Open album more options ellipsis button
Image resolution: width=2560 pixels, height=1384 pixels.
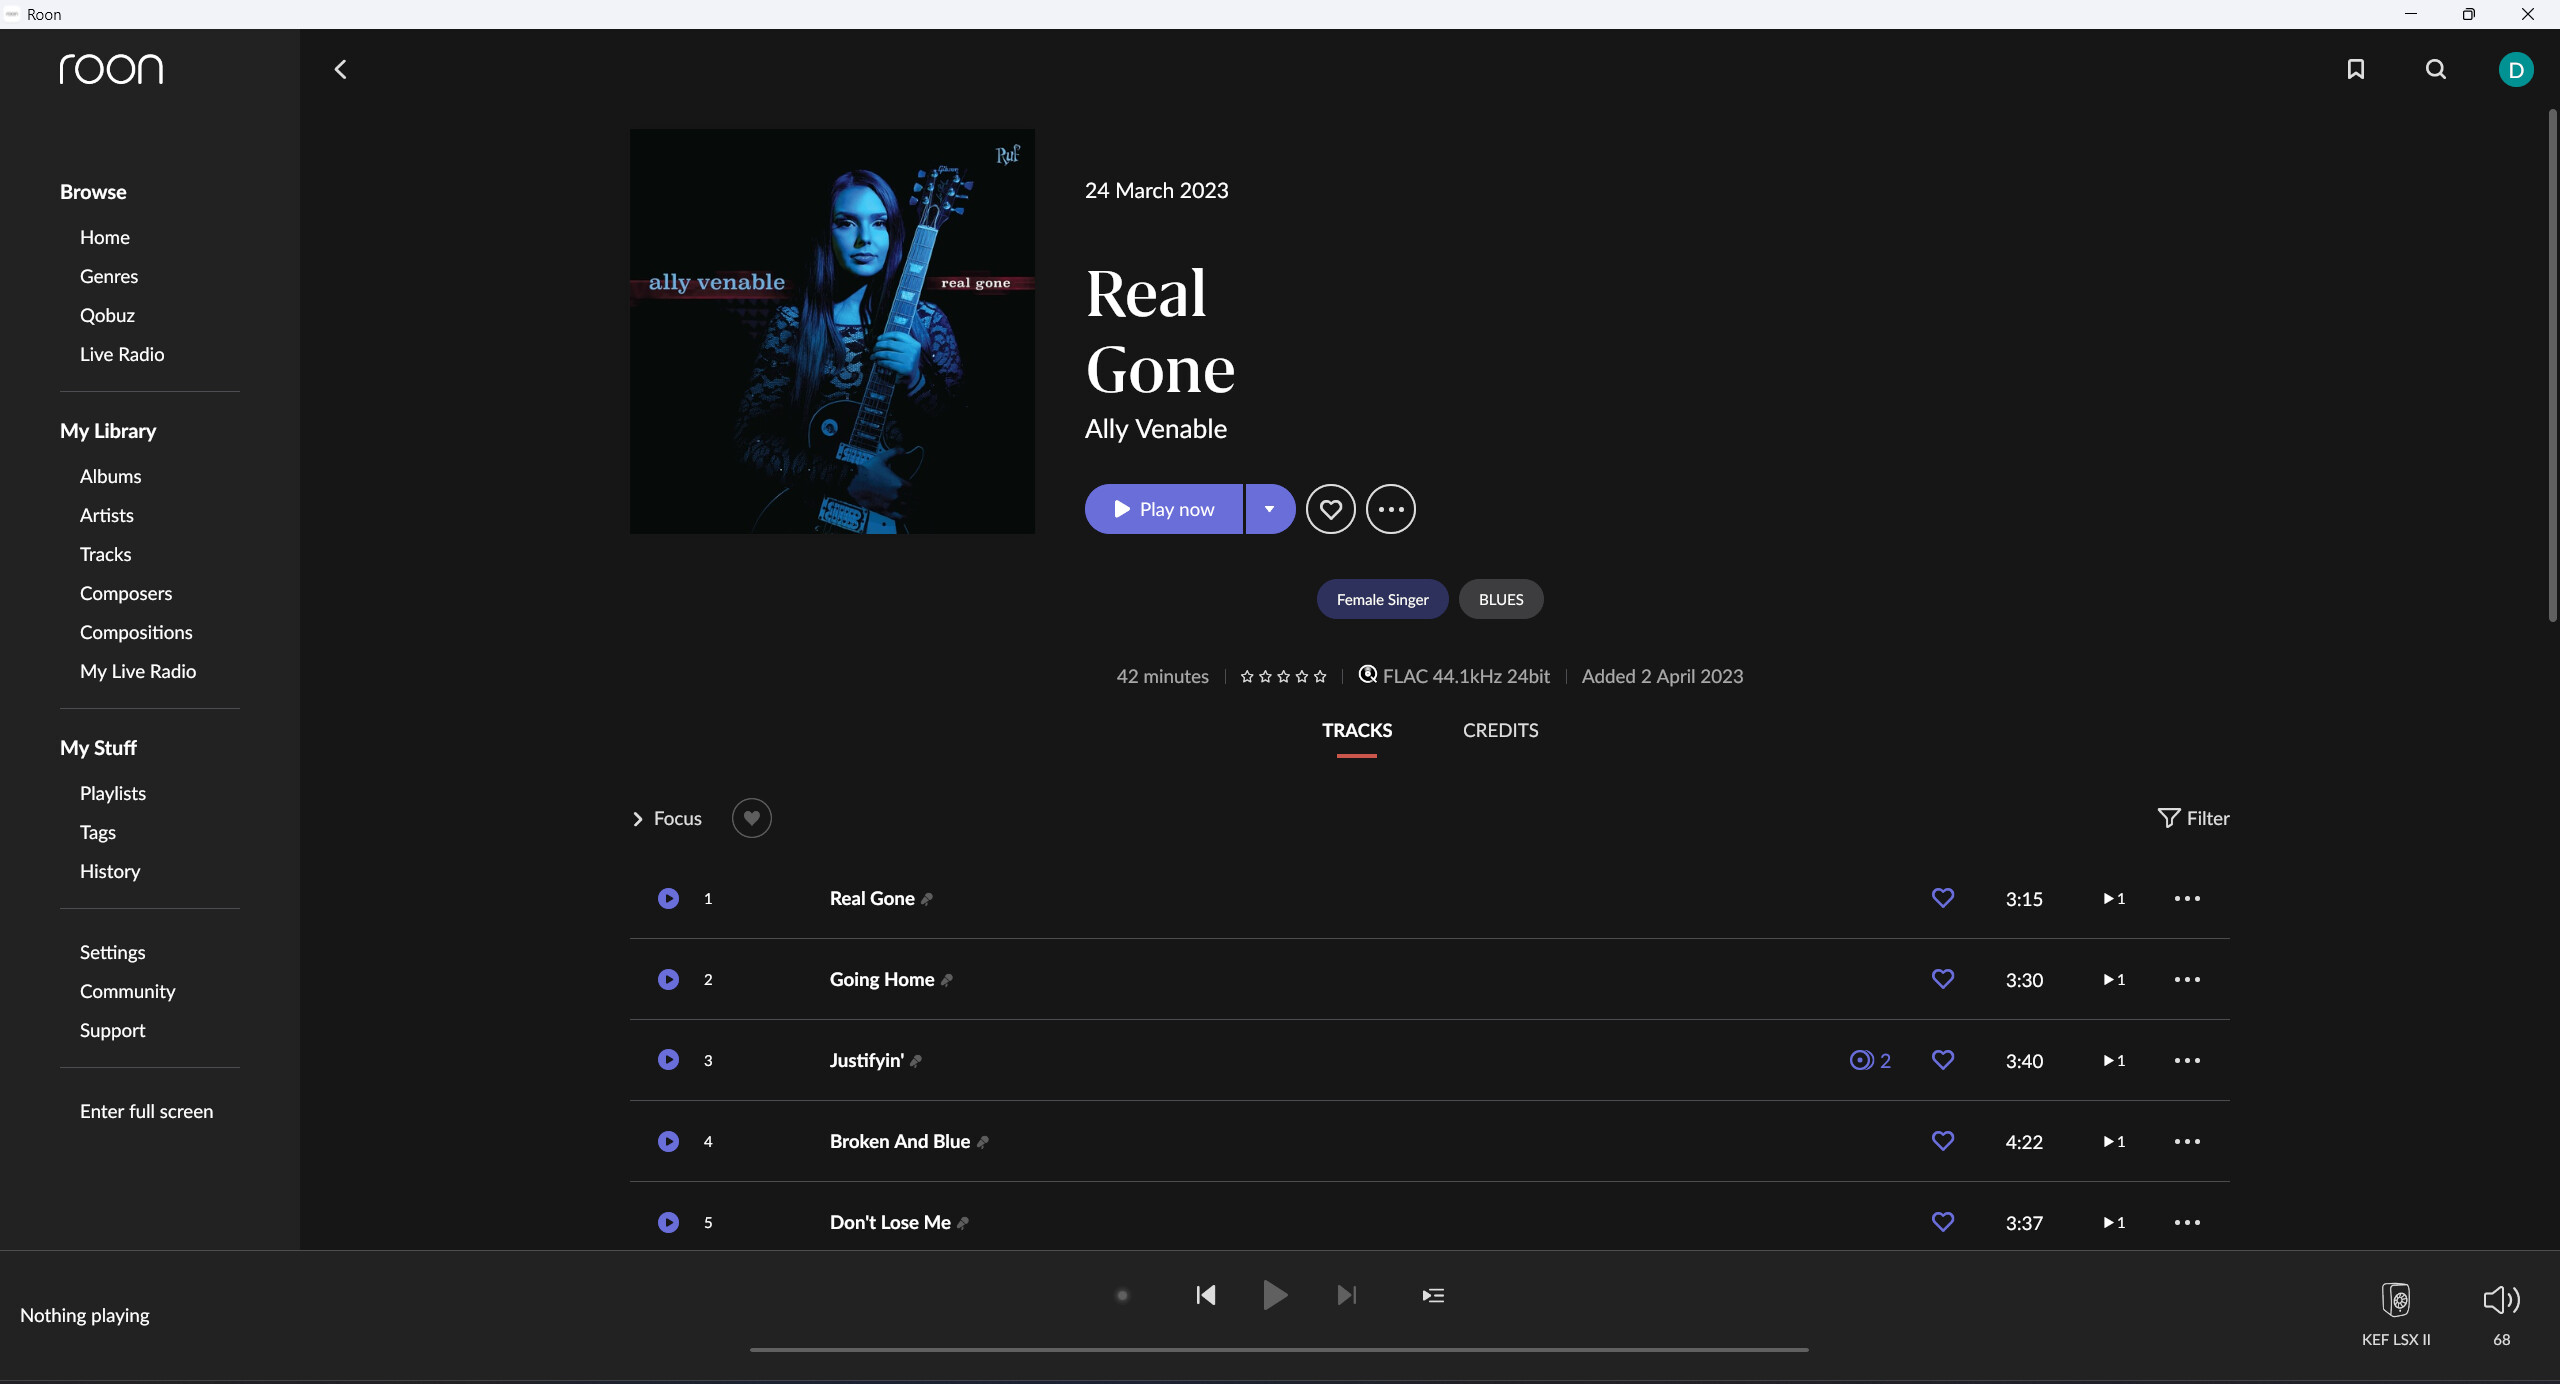point(1391,509)
